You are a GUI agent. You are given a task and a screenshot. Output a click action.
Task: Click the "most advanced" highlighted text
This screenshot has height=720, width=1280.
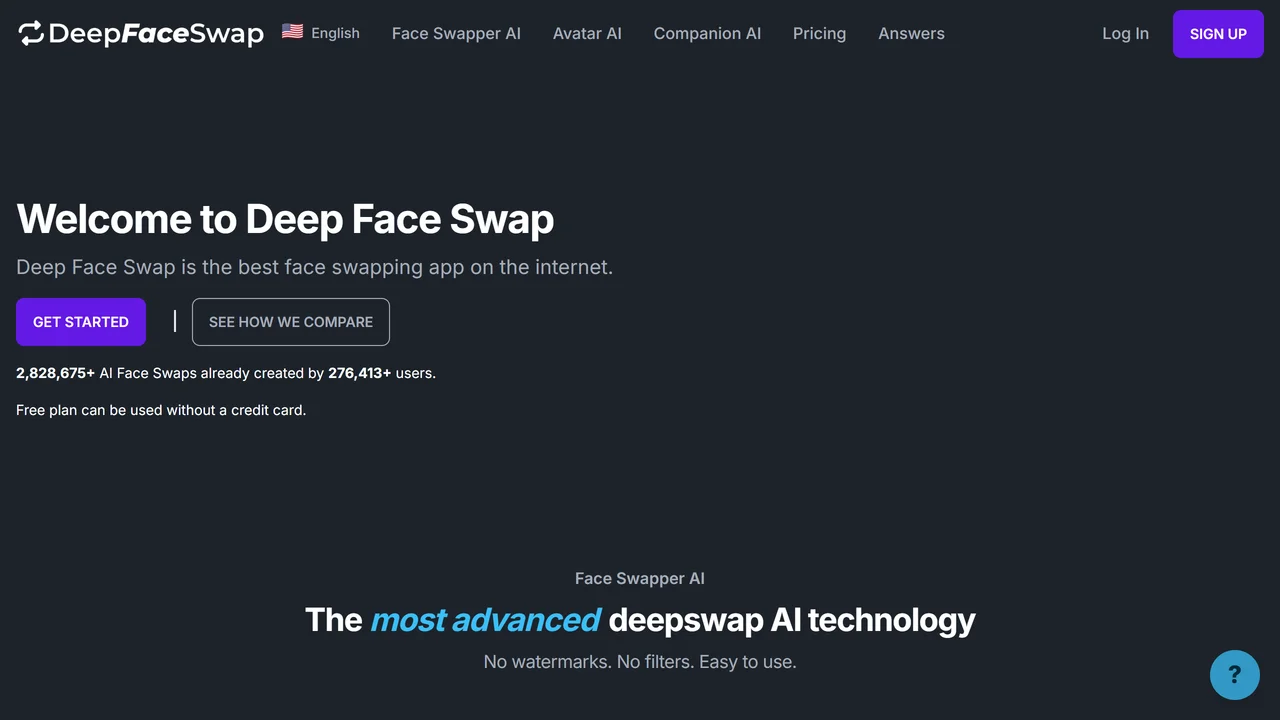coord(486,620)
